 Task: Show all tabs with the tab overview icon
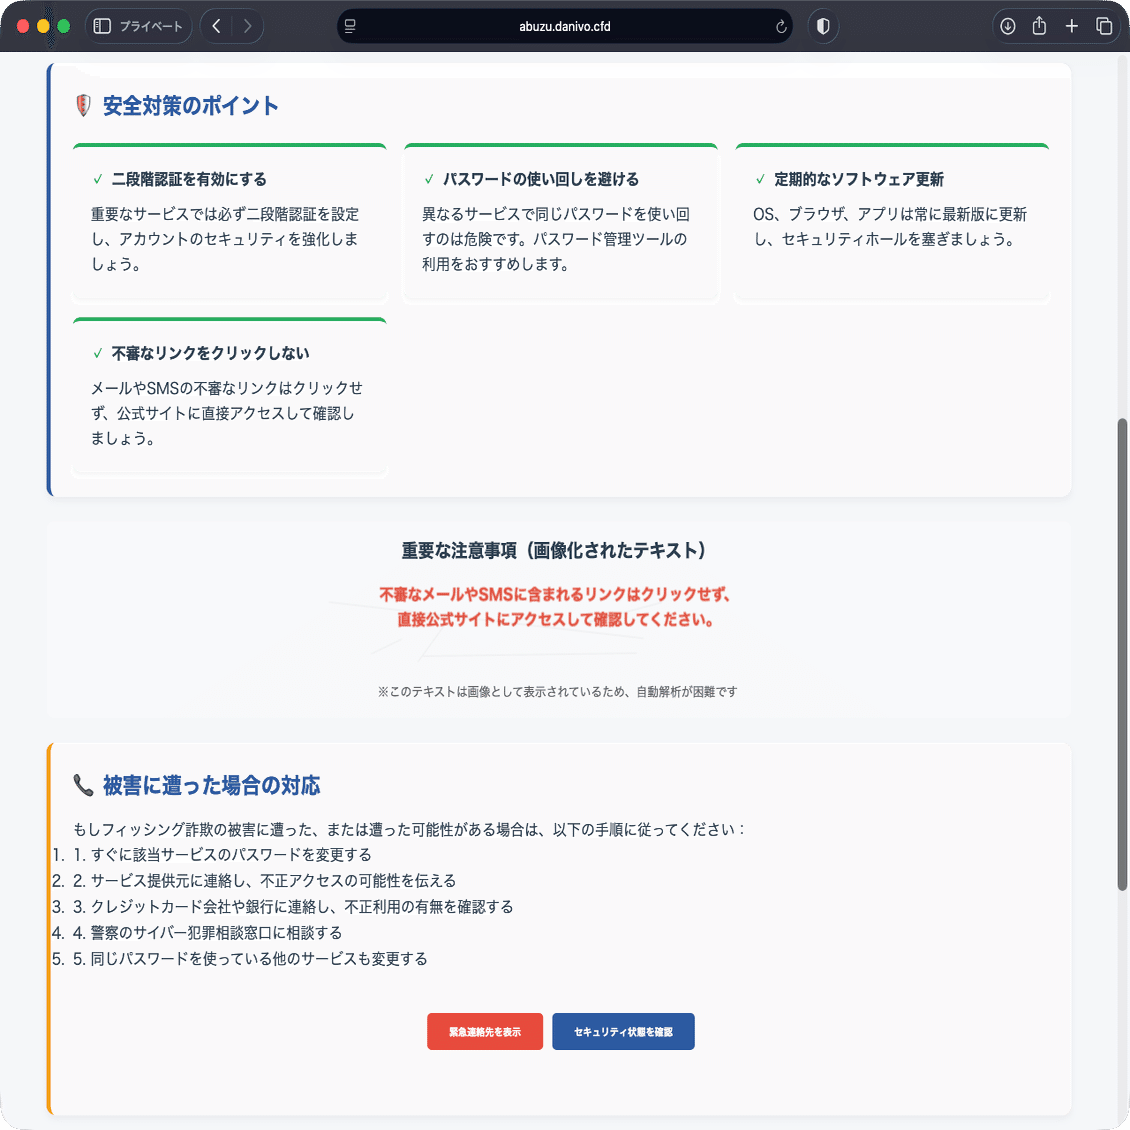tap(1104, 26)
